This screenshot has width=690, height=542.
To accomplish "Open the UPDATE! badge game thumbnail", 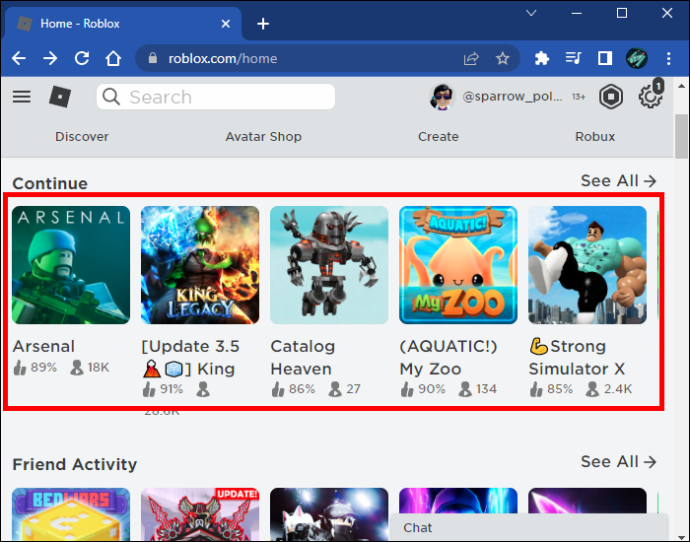I will coord(200,514).
